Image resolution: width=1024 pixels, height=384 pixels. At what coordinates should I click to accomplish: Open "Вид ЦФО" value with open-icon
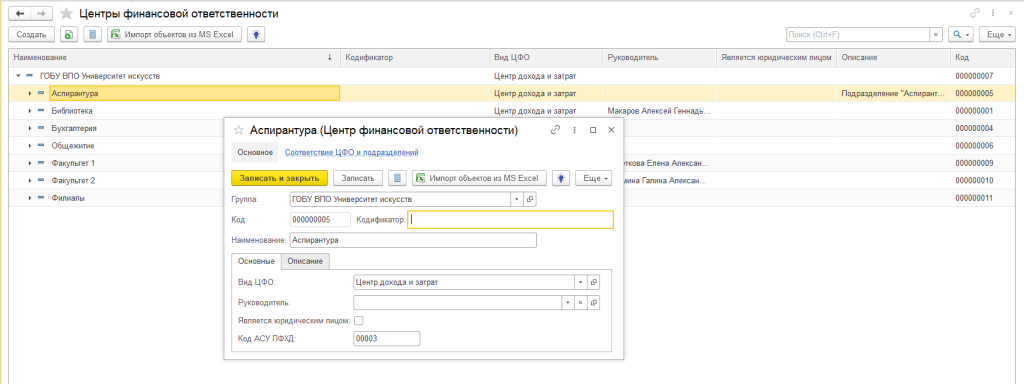[594, 282]
